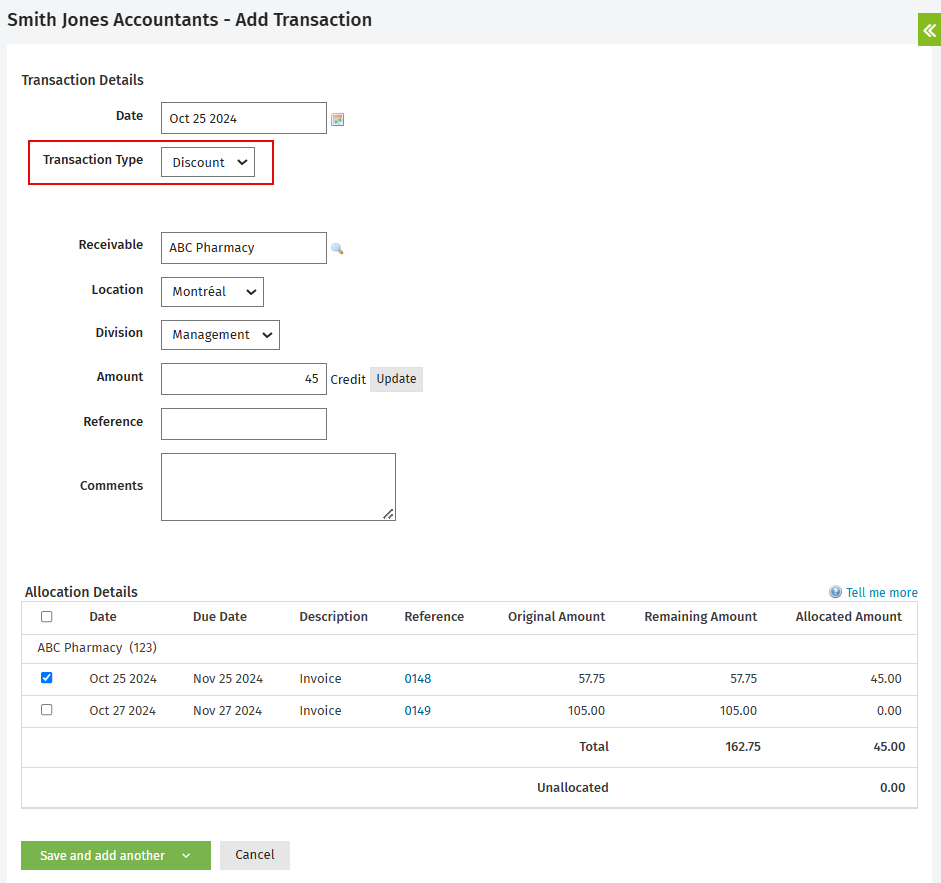Tick the select-all checkbox in the allocation header
Viewport: 941px width, 883px height.
pos(46,616)
